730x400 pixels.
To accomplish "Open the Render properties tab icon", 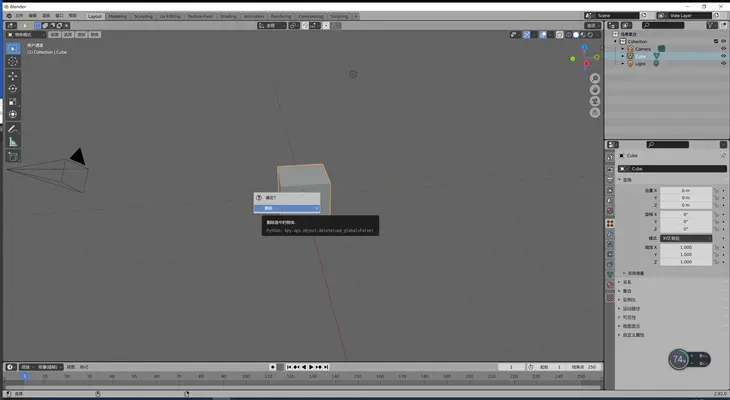I will [610, 169].
